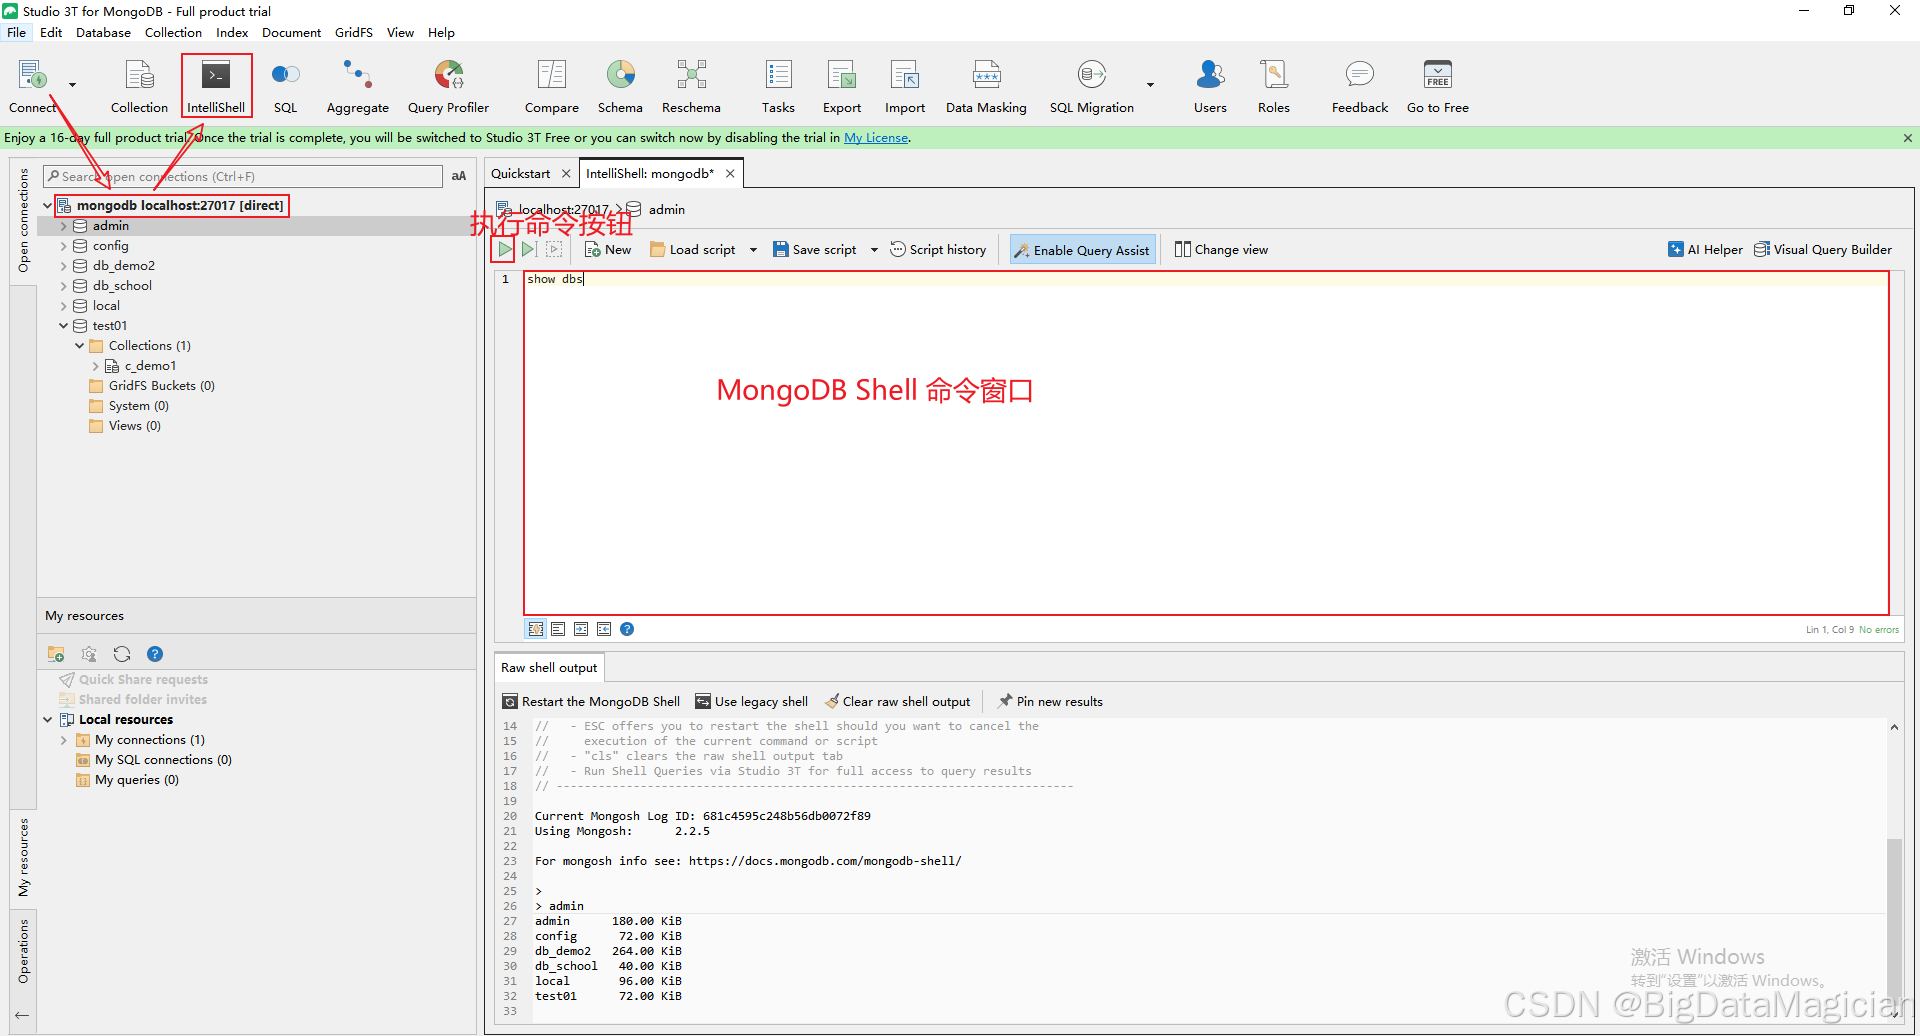Viewport: 1920px width, 1036px height.
Task: Open the My License link
Action: [876, 138]
